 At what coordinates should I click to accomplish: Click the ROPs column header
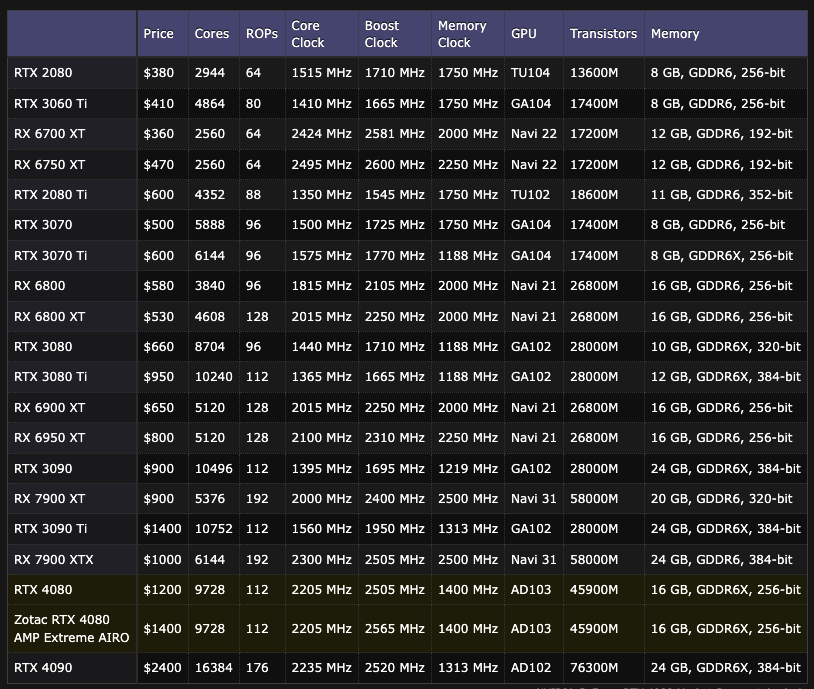(x=262, y=34)
